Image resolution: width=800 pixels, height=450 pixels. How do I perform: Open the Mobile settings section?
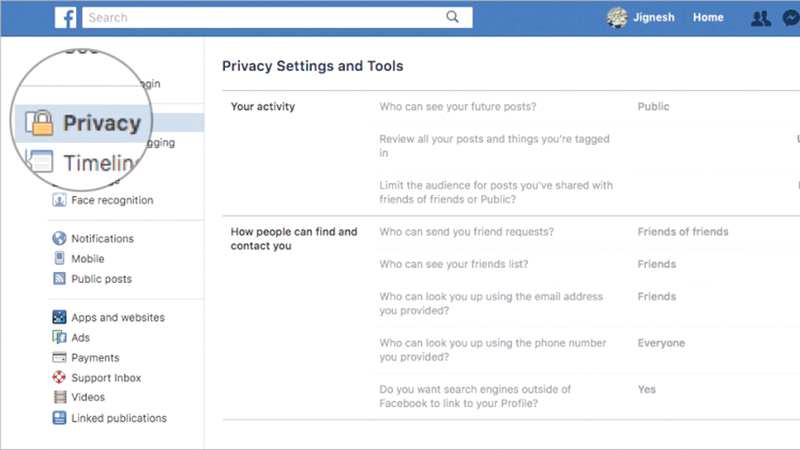87,259
